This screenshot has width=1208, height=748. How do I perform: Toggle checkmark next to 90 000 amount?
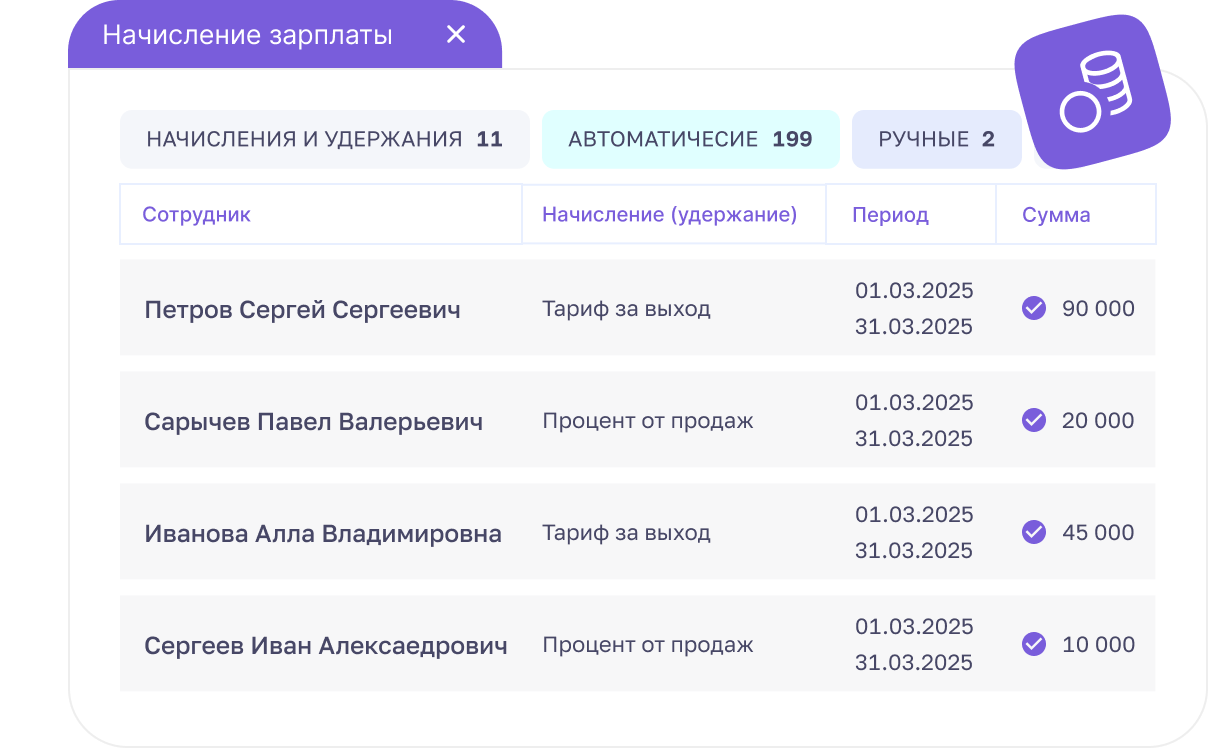[x=1034, y=308]
